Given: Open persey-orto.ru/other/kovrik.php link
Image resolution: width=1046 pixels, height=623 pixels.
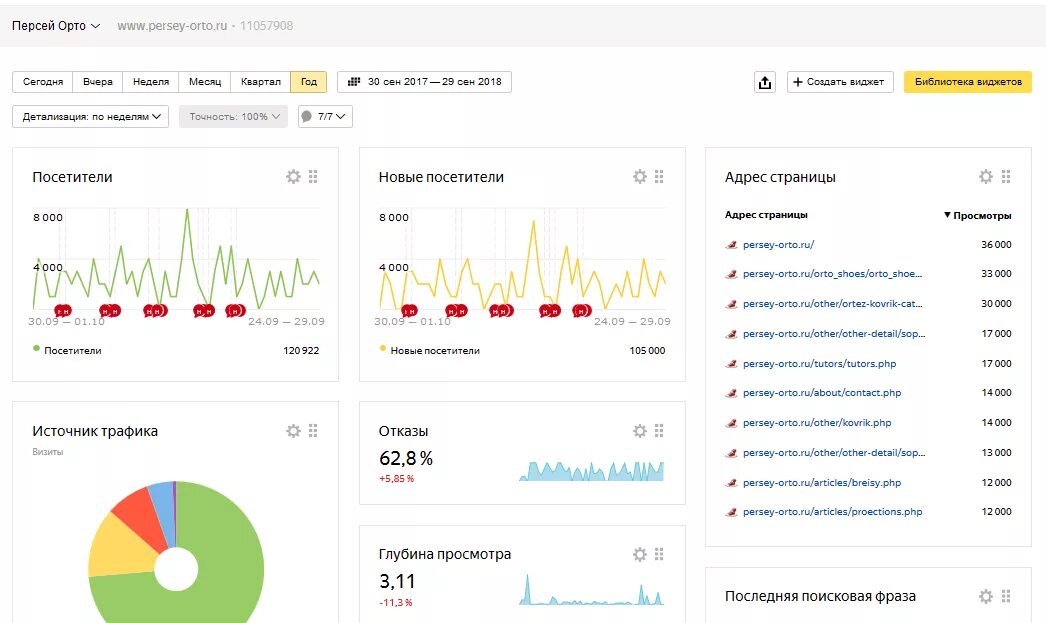Looking at the screenshot, I should pos(817,423).
